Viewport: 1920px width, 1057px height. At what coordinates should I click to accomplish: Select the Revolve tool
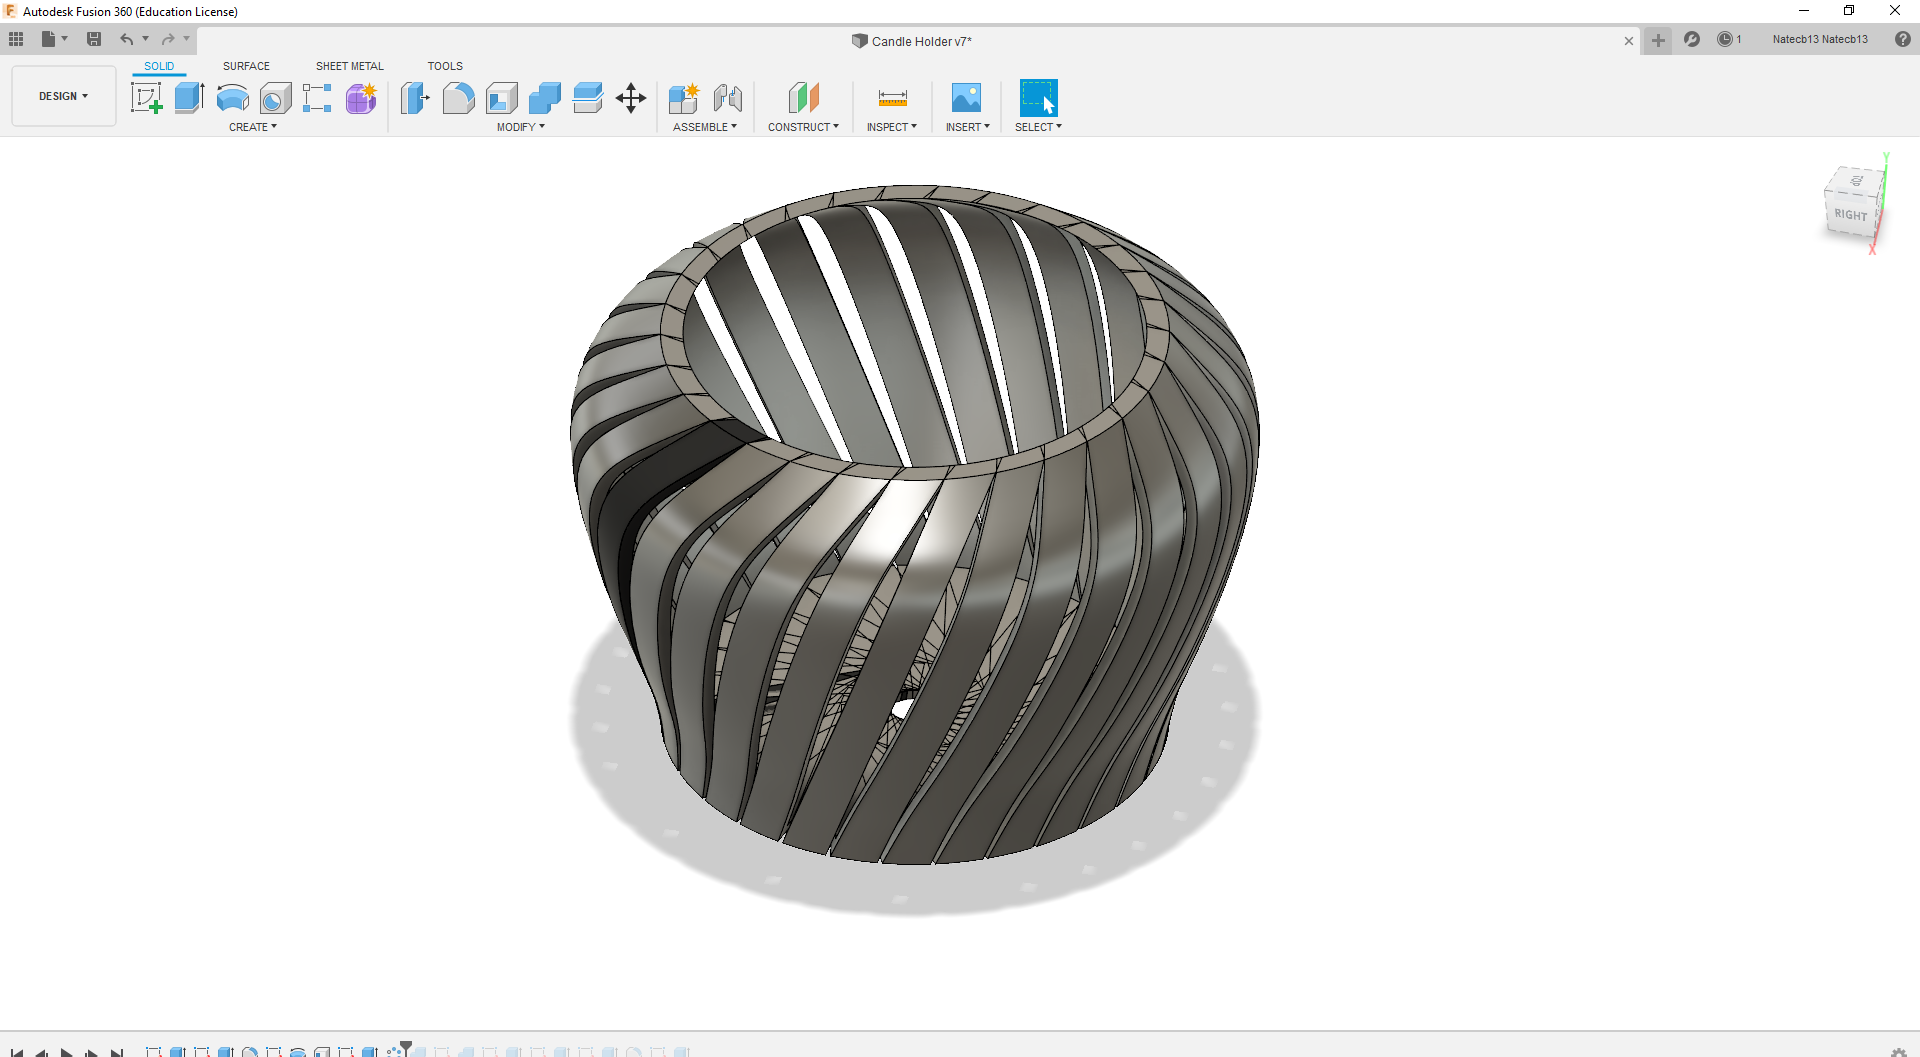coord(232,98)
